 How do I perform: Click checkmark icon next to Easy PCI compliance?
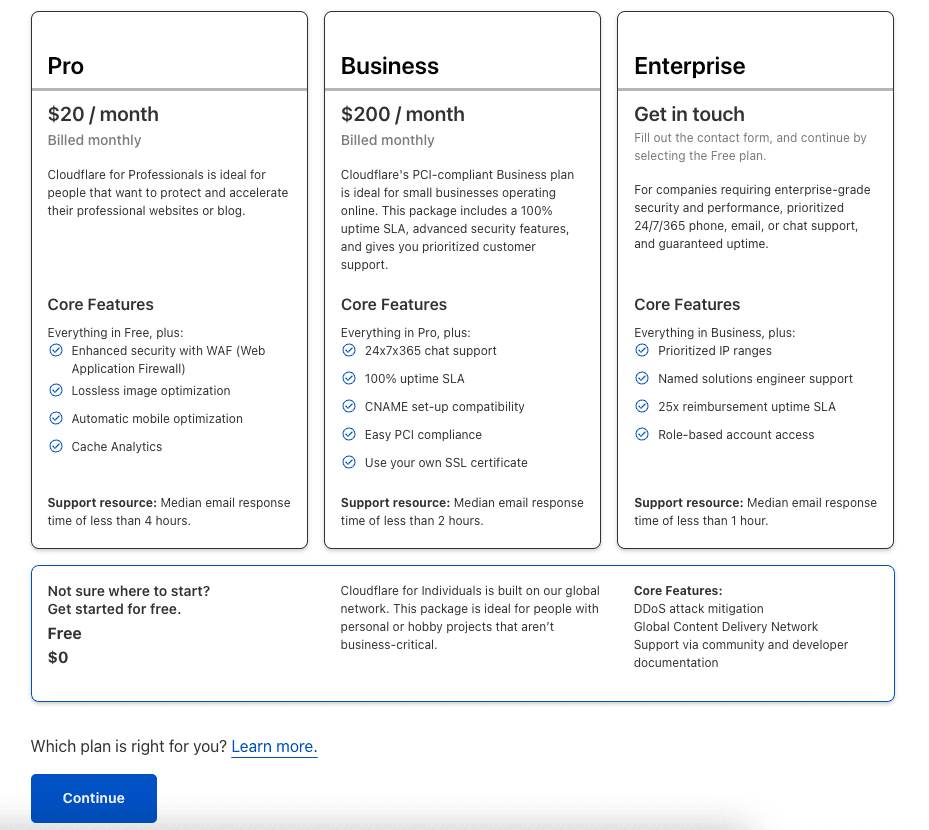point(349,434)
